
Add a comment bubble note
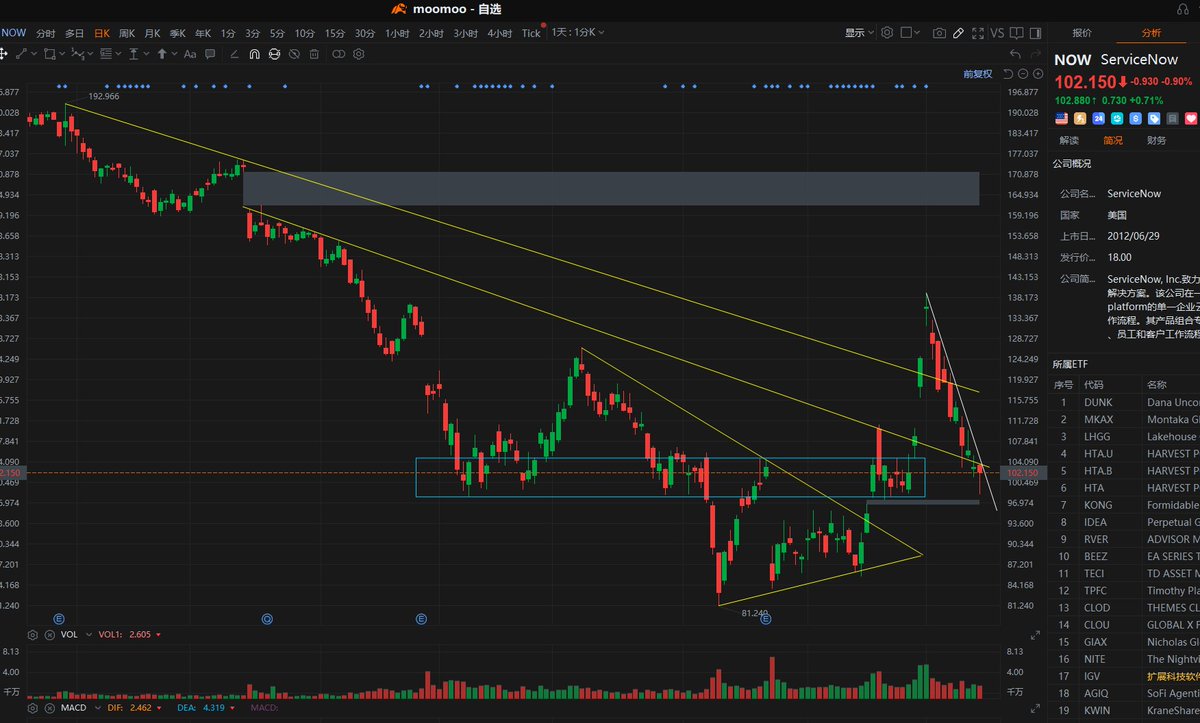210,52
